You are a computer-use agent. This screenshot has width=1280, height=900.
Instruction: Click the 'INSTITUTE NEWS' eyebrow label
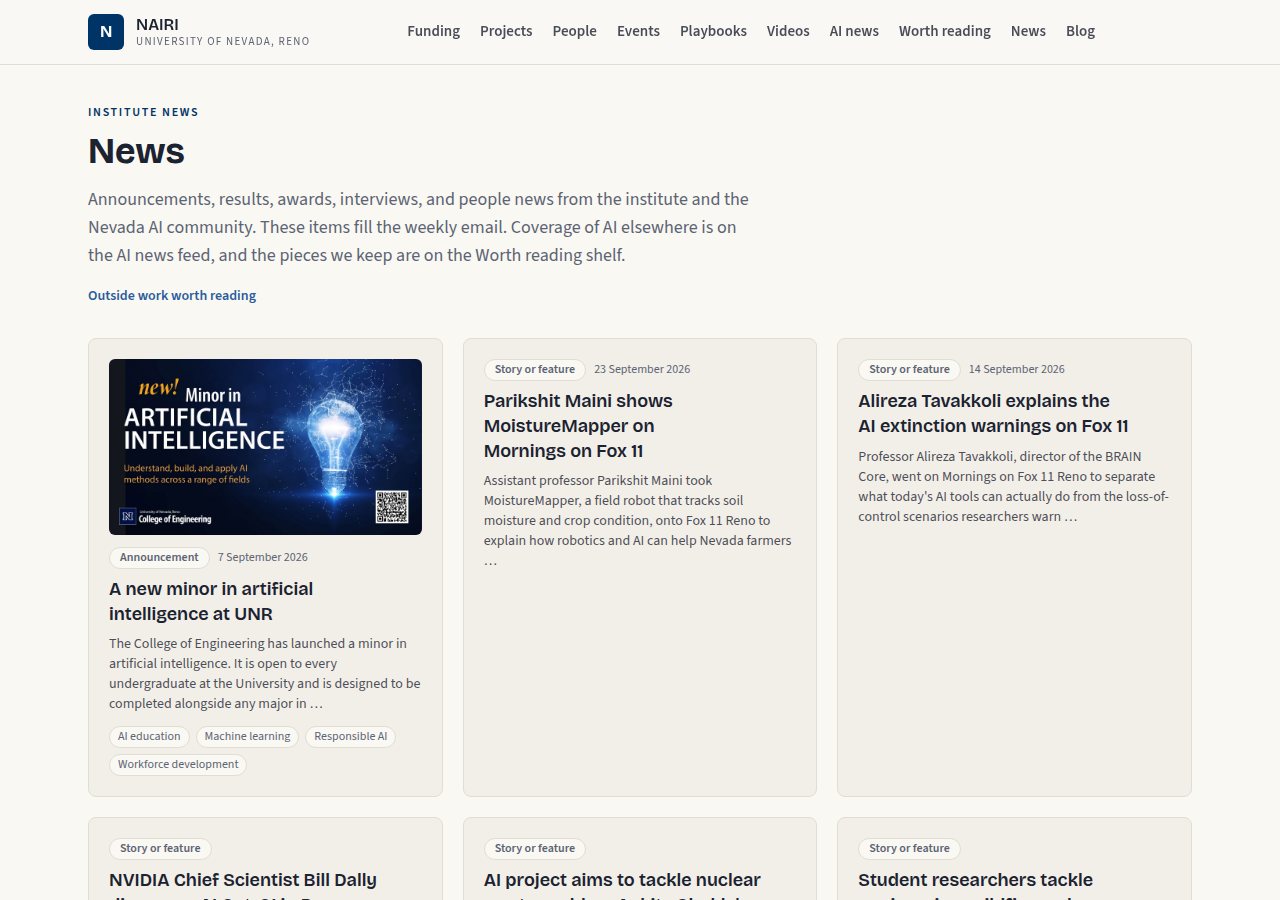coord(143,112)
